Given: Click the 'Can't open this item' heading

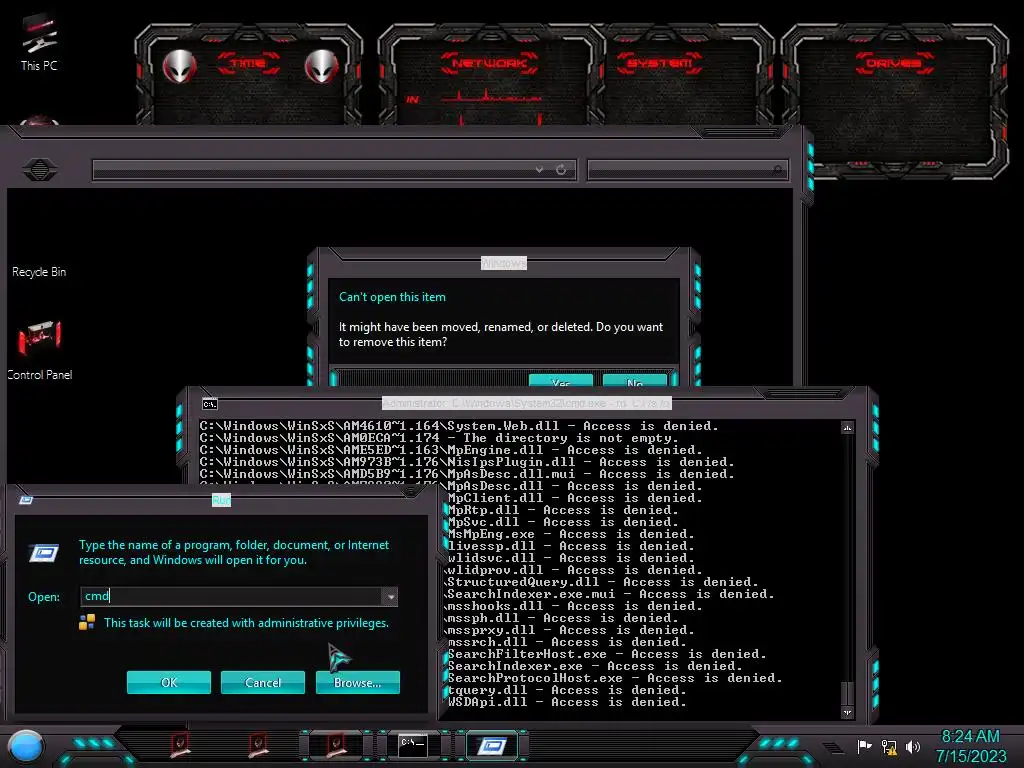Looking at the screenshot, I should click(392, 297).
